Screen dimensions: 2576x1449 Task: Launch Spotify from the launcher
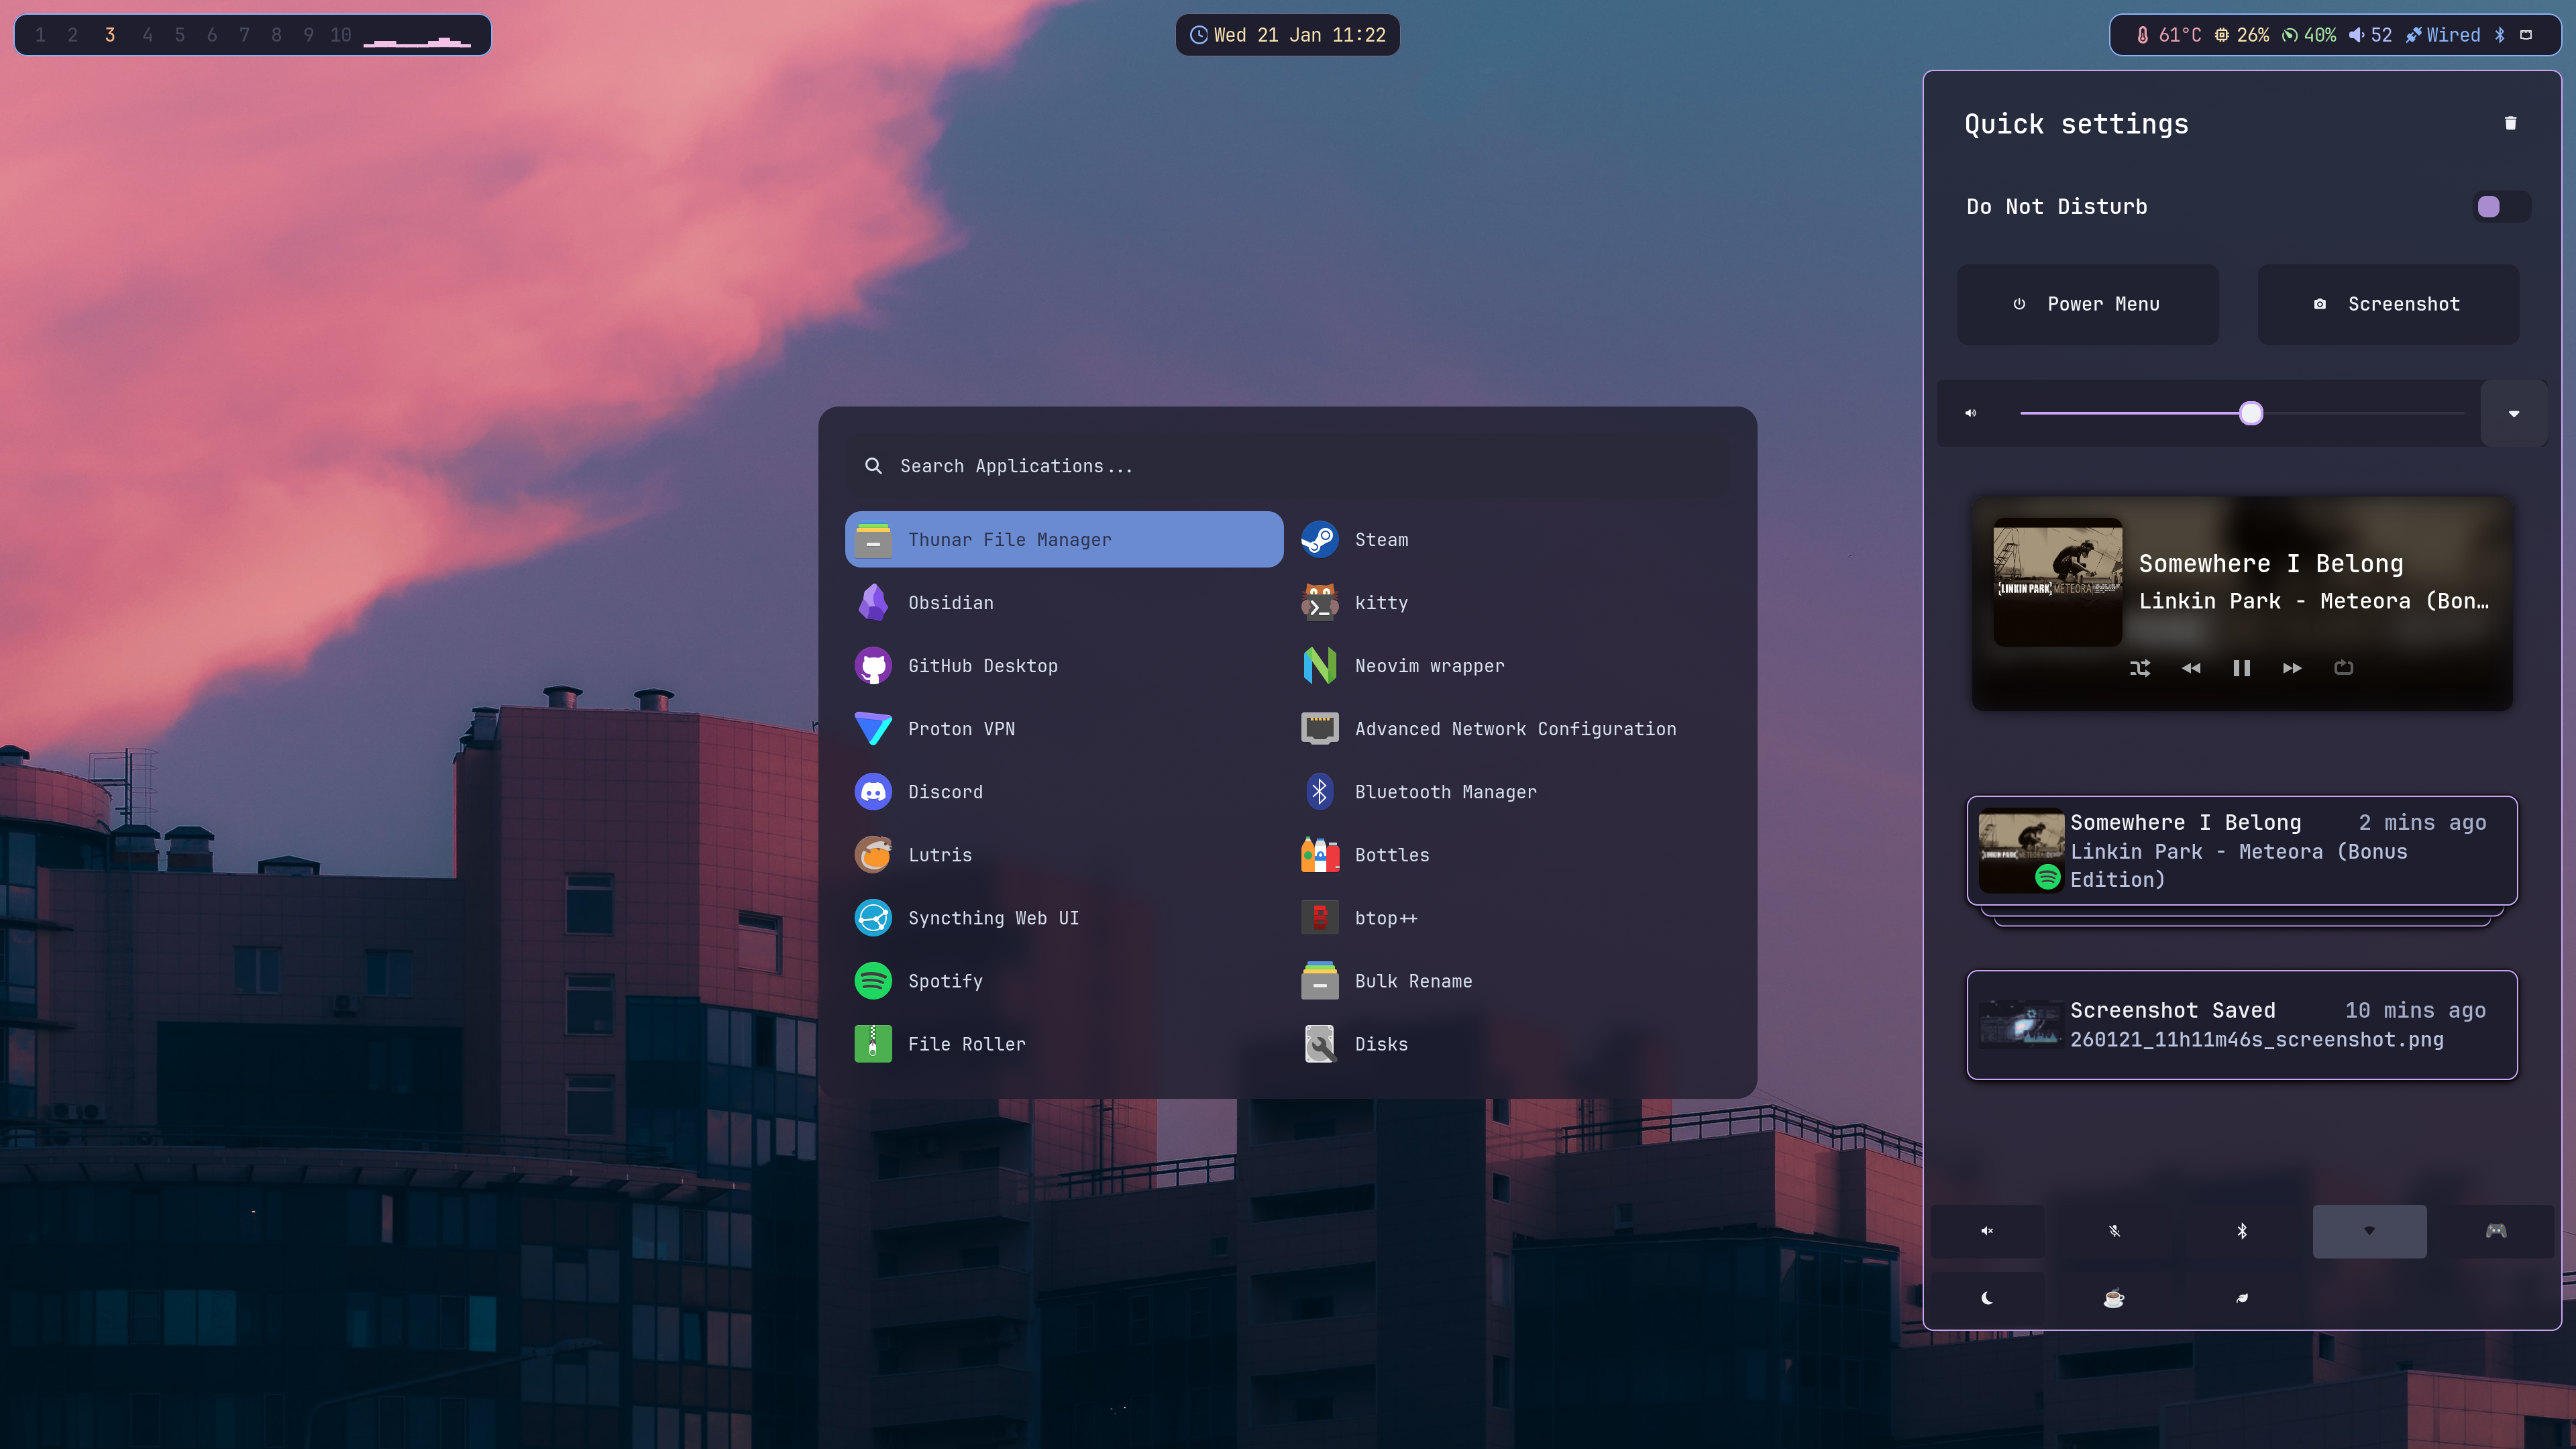click(1064, 981)
